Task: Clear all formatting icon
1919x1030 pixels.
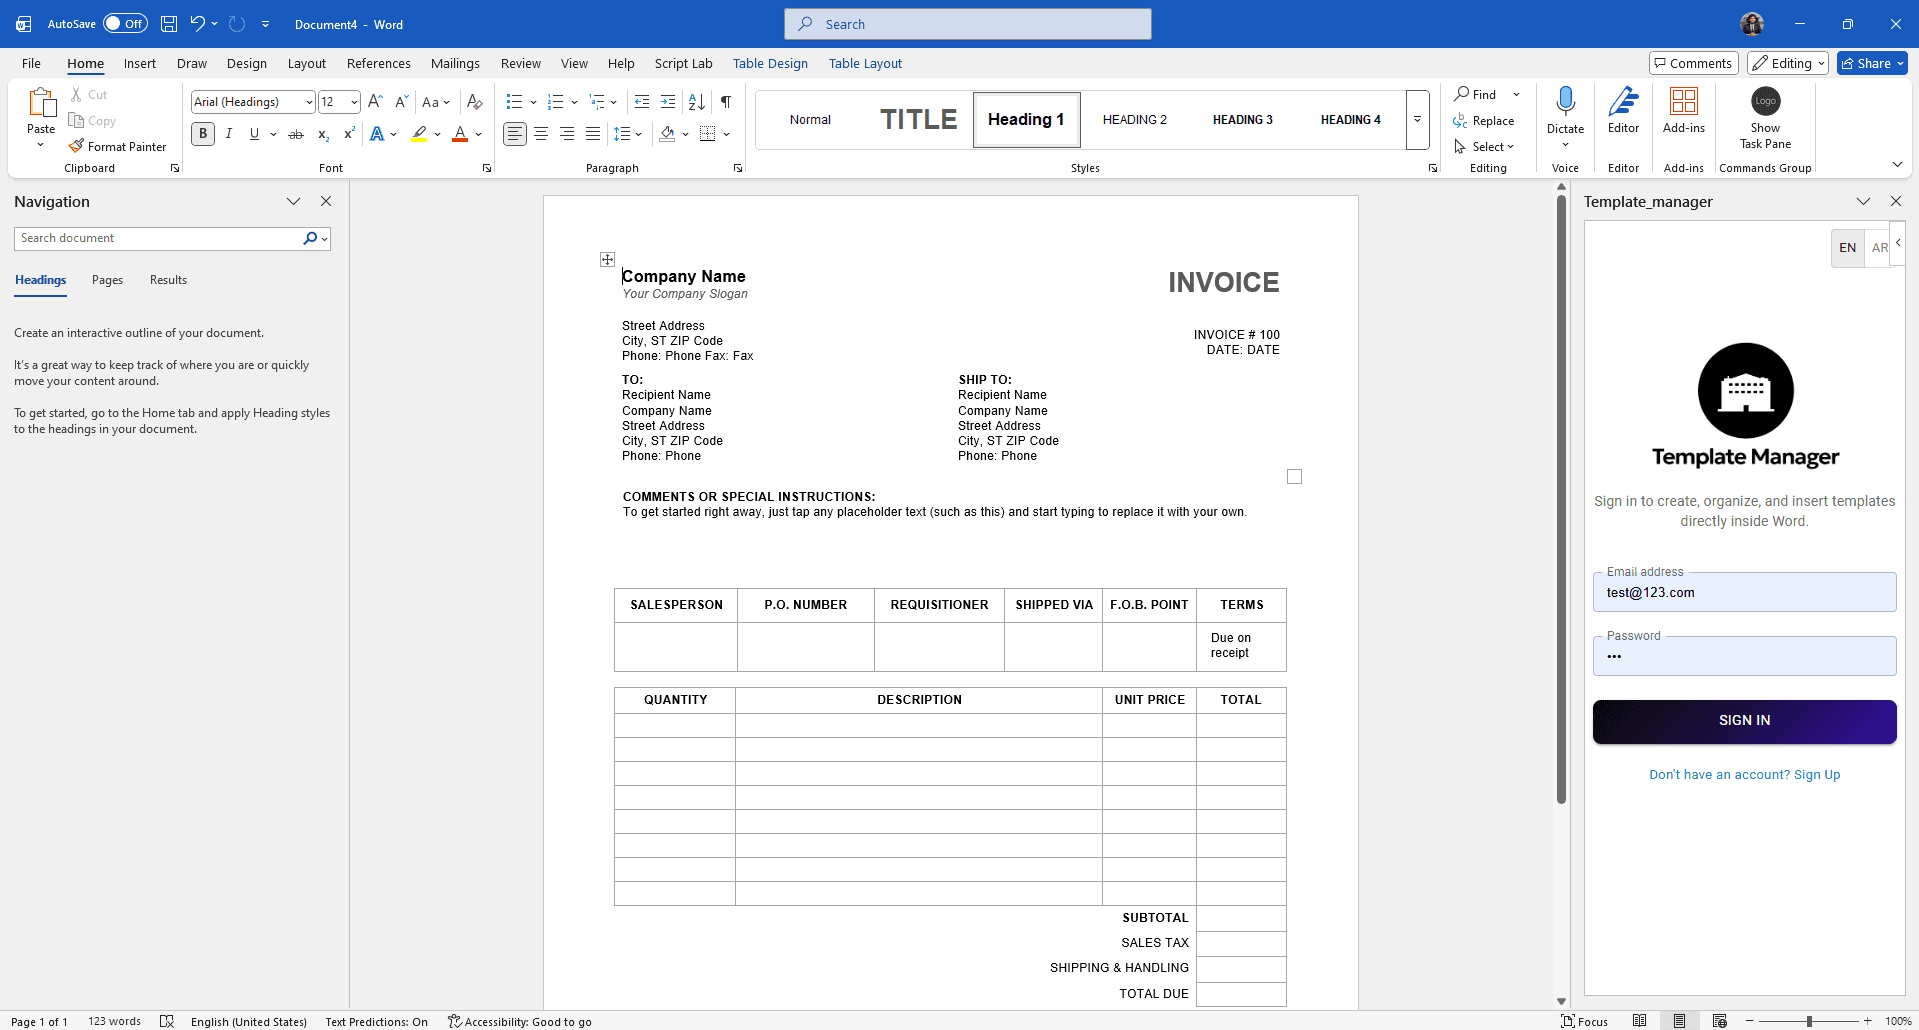Action: (475, 102)
